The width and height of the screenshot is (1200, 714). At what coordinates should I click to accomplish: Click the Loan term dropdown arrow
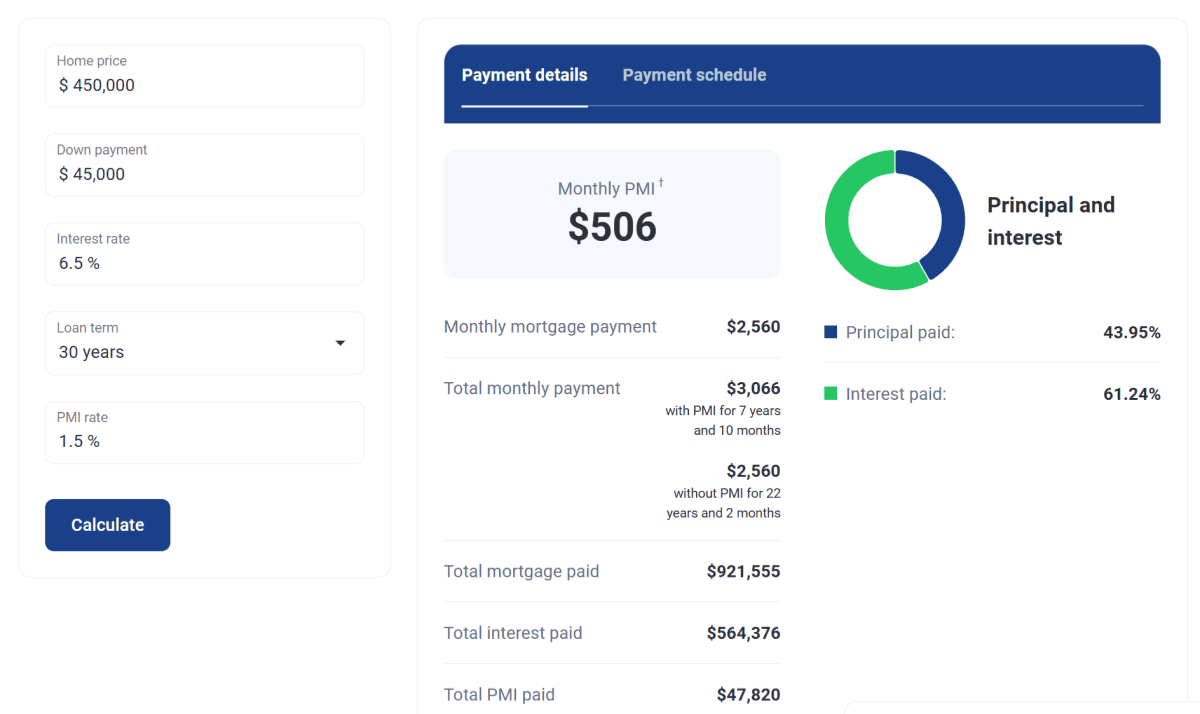tap(340, 343)
